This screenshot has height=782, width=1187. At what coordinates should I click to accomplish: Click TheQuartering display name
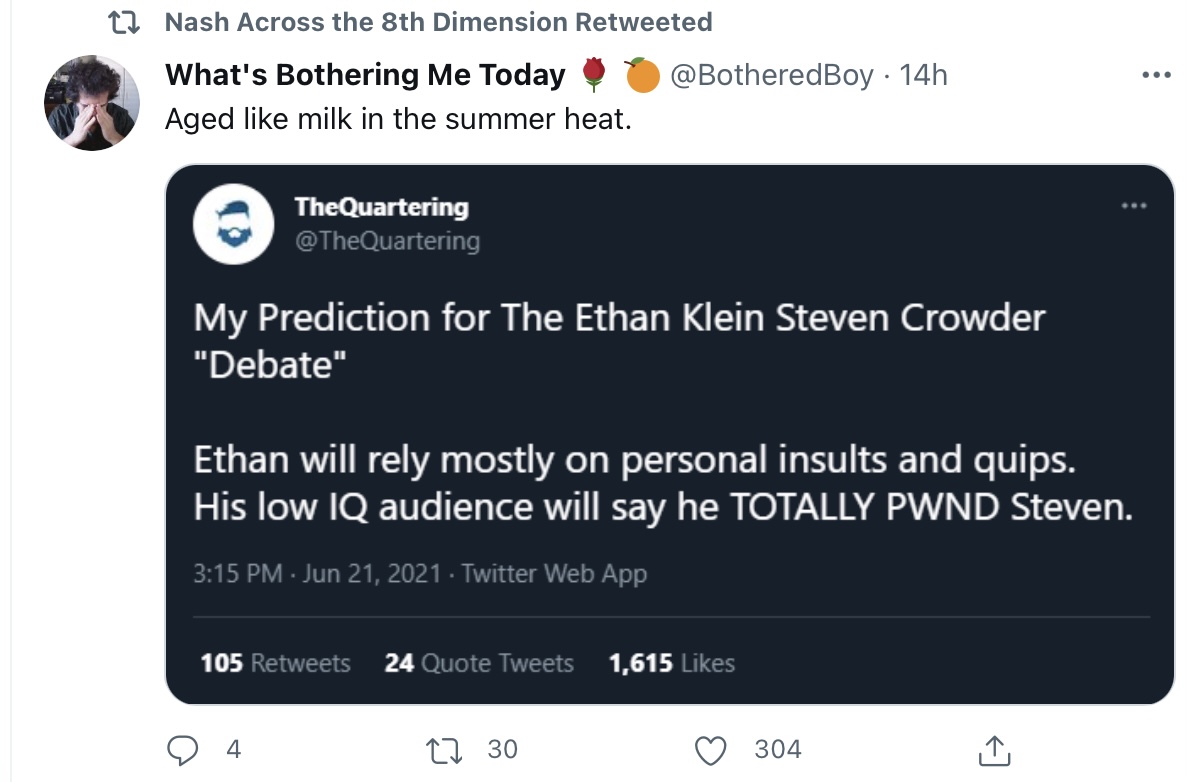pos(382,206)
